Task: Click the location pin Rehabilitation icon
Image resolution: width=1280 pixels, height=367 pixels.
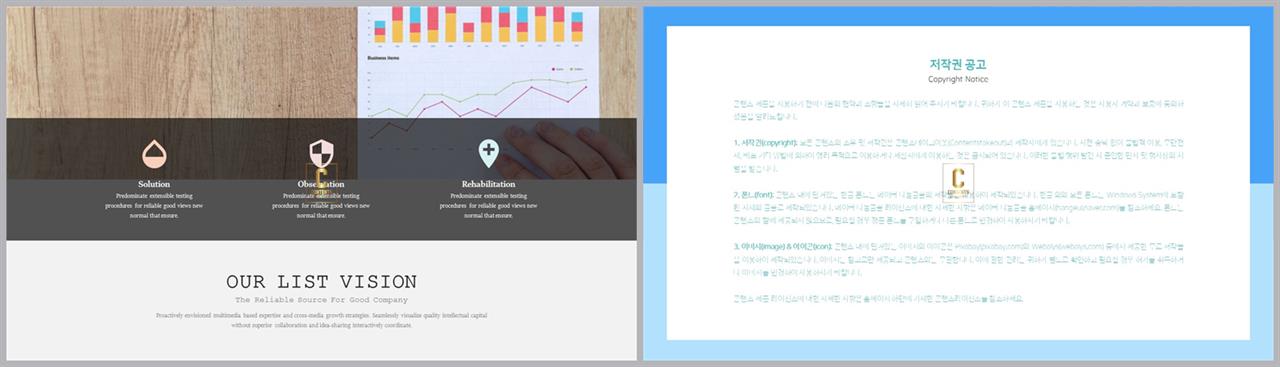Action: tap(488, 154)
